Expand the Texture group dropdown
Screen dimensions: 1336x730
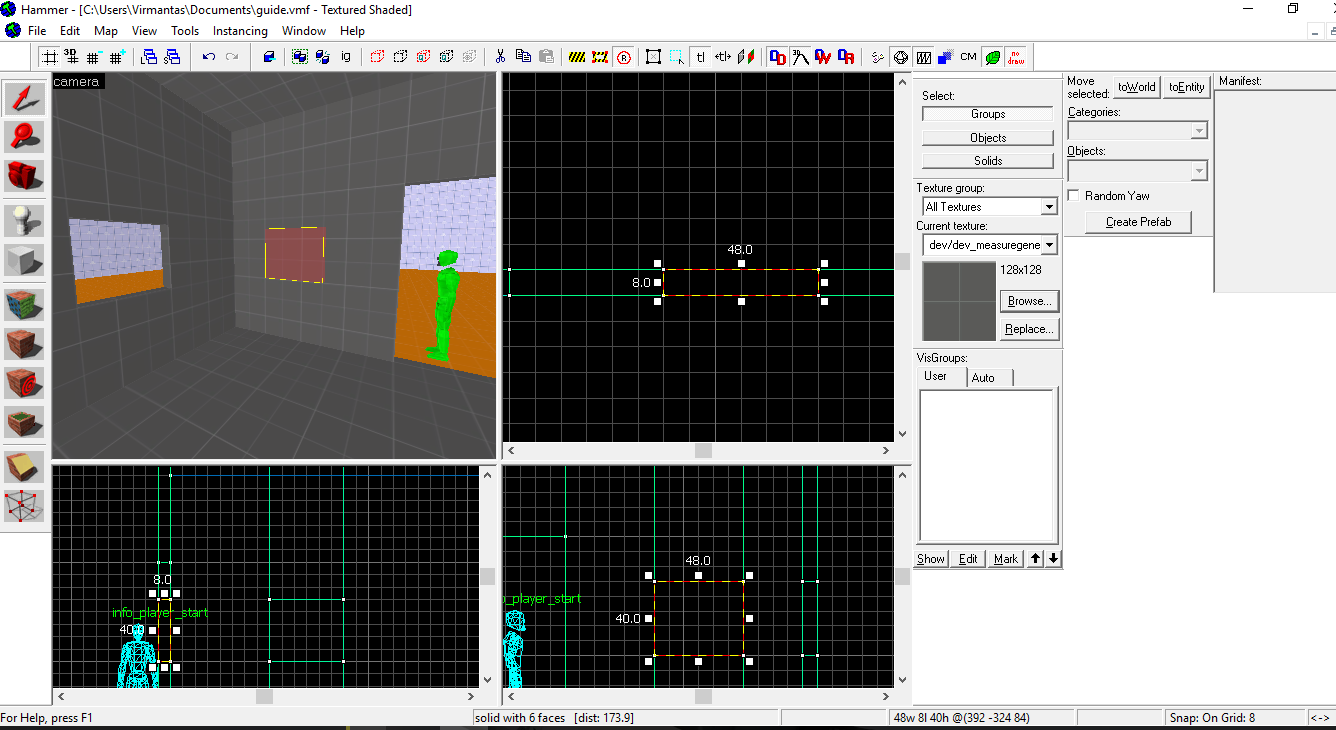(x=1048, y=207)
